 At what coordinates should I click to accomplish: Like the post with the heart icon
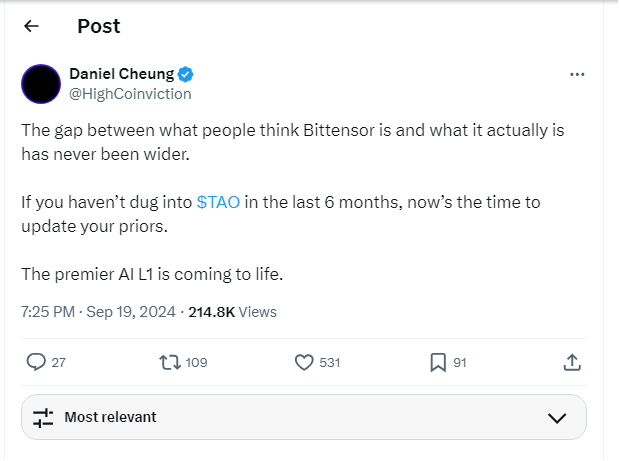[x=305, y=362]
